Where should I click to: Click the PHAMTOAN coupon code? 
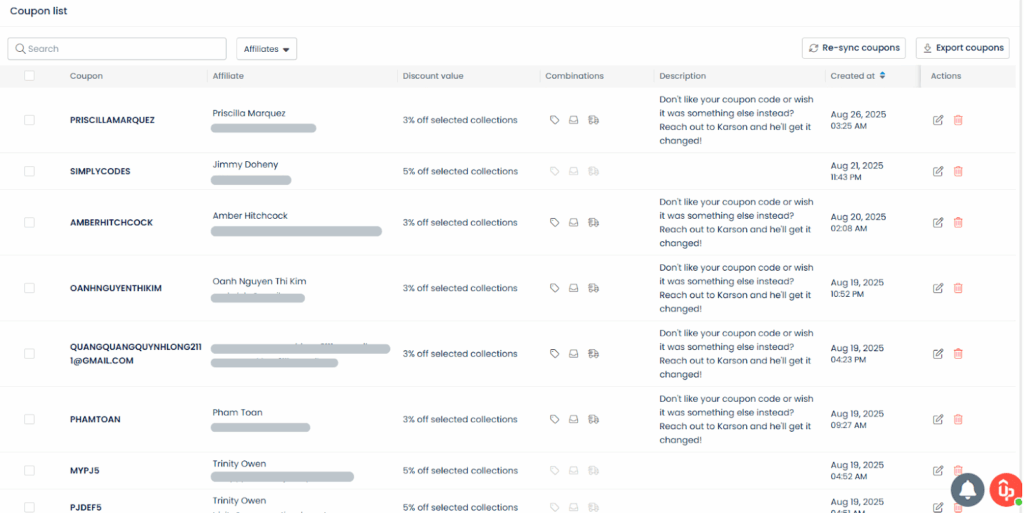(x=95, y=419)
